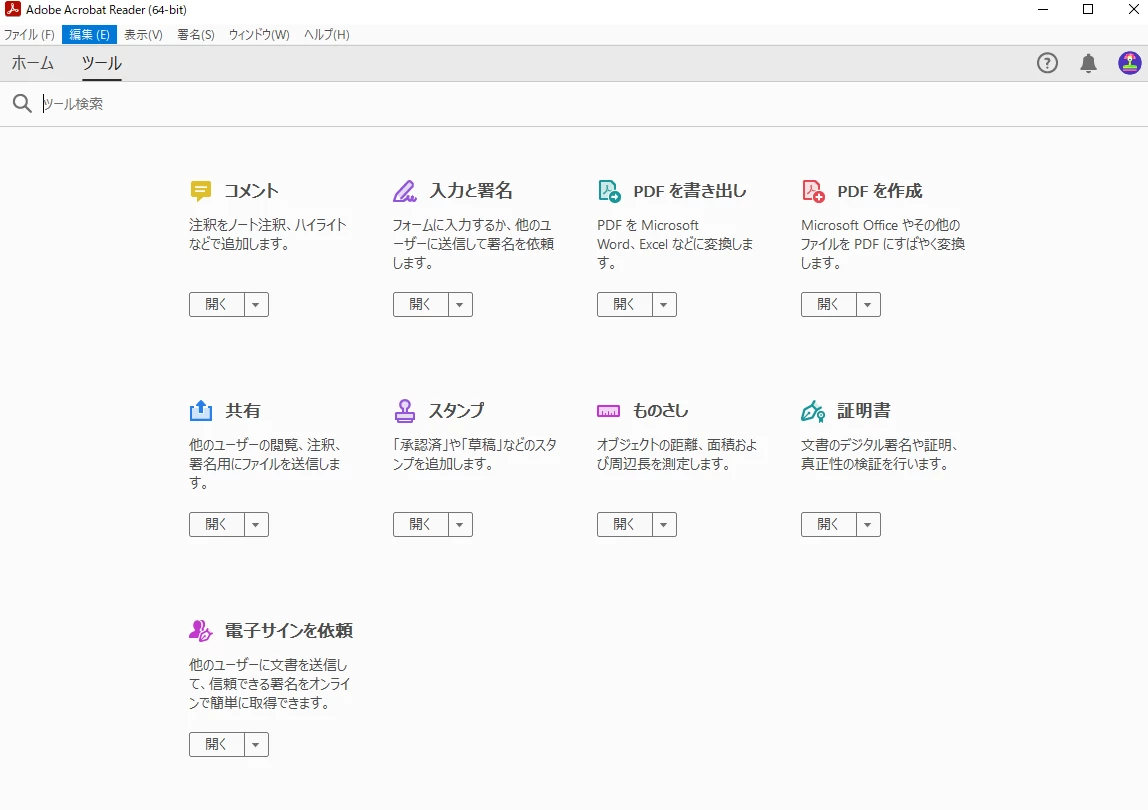
Task: Open the 入力と署名 tool with 開く
Action: pos(421,305)
